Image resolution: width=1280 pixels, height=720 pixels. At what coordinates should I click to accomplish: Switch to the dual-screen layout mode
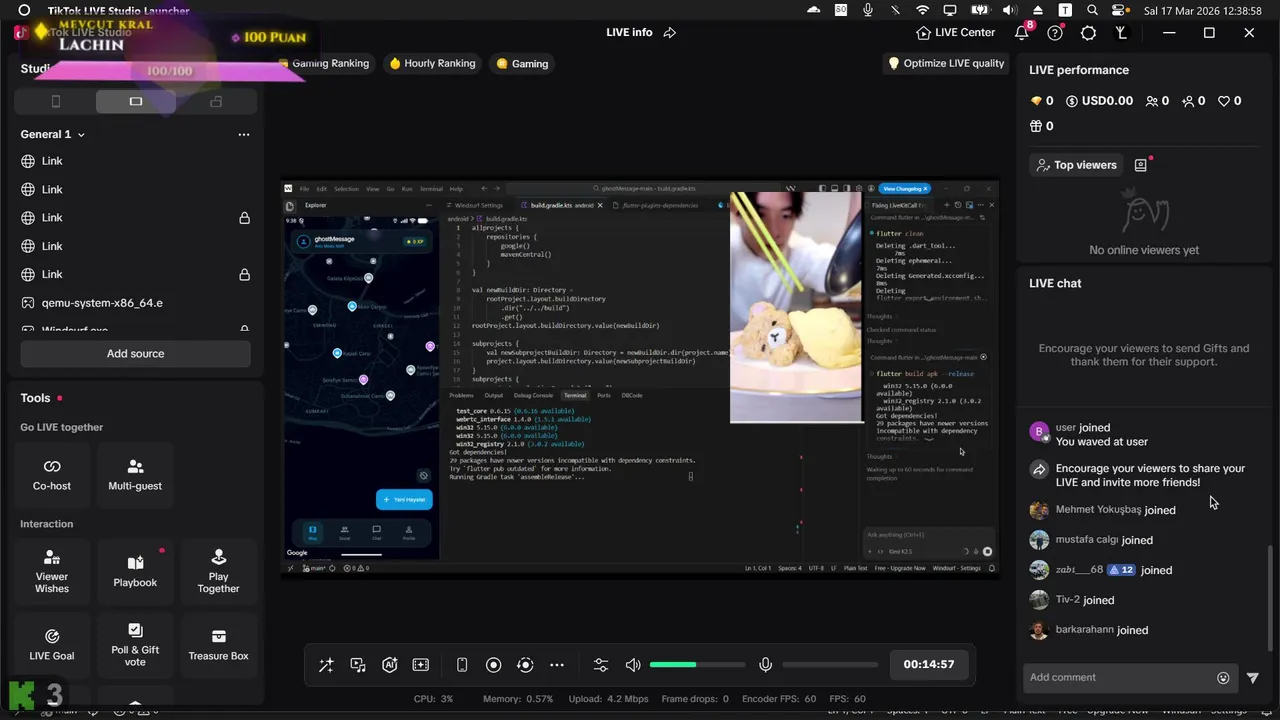pyautogui.click(x=216, y=101)
